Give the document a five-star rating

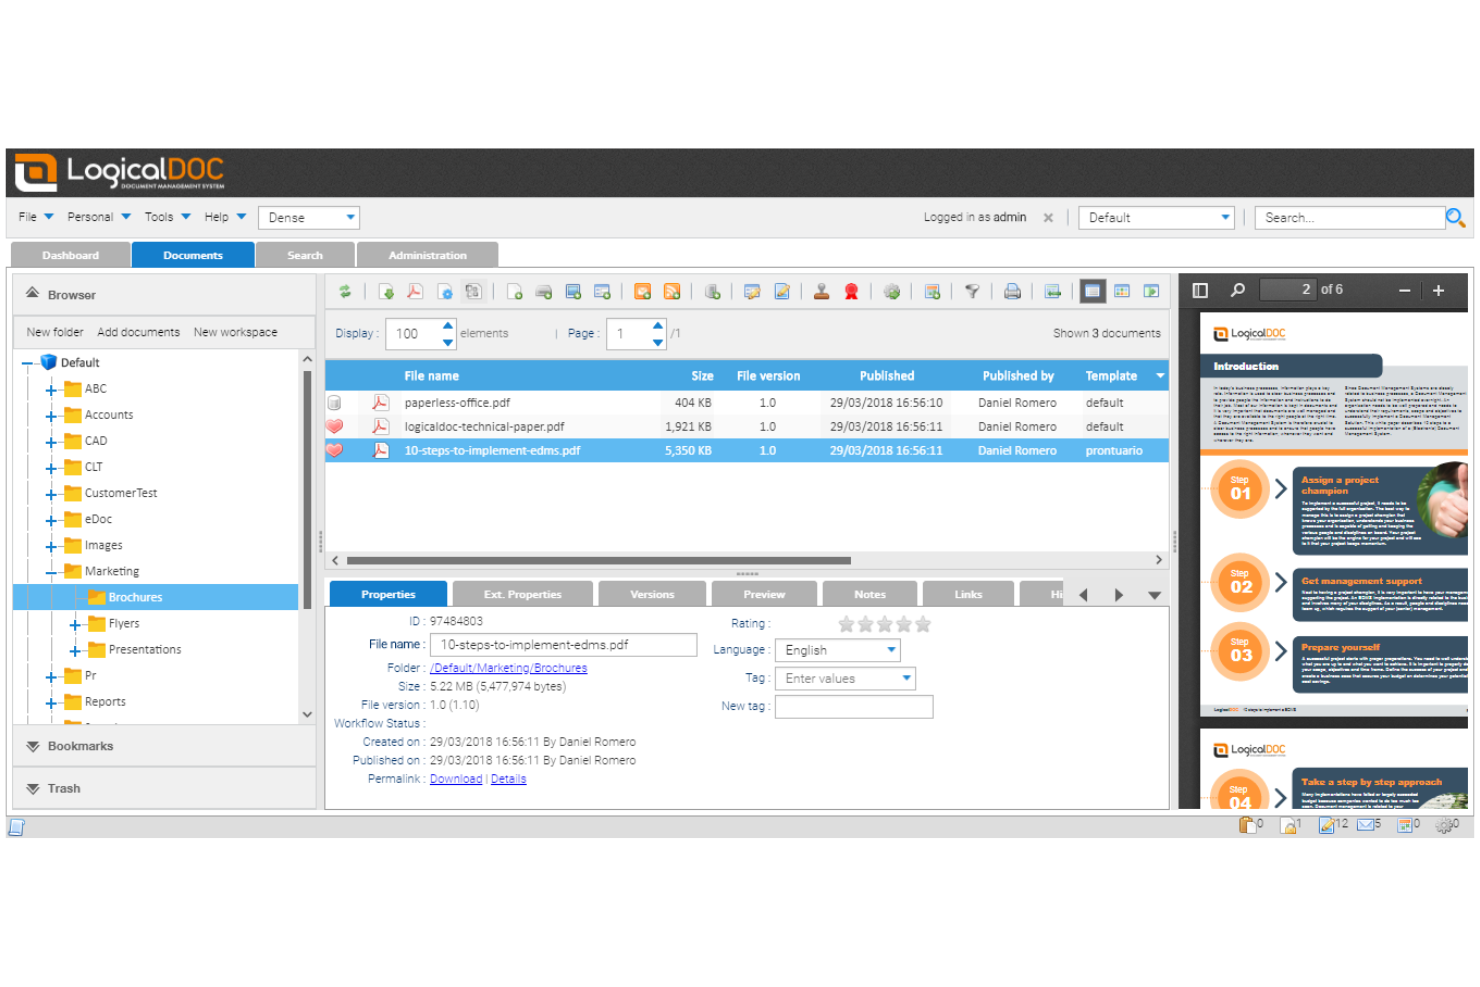click(922, 624)
